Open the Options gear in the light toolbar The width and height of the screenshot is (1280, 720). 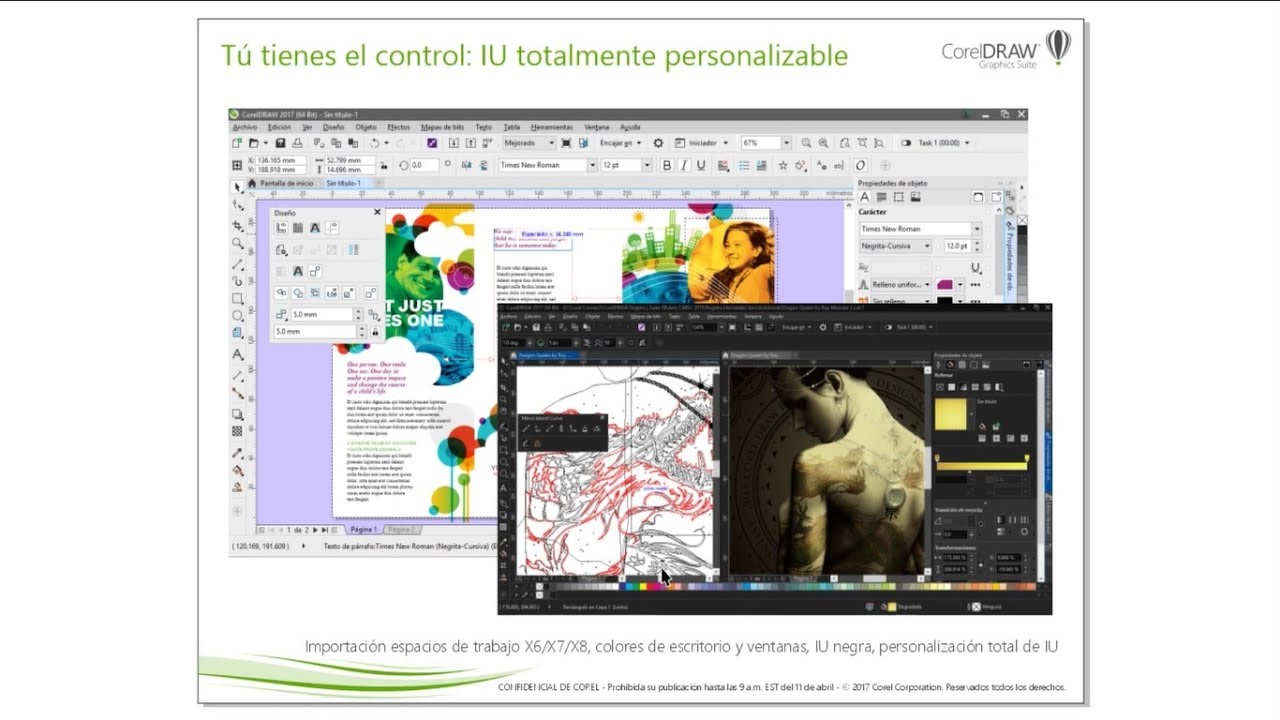658,143
